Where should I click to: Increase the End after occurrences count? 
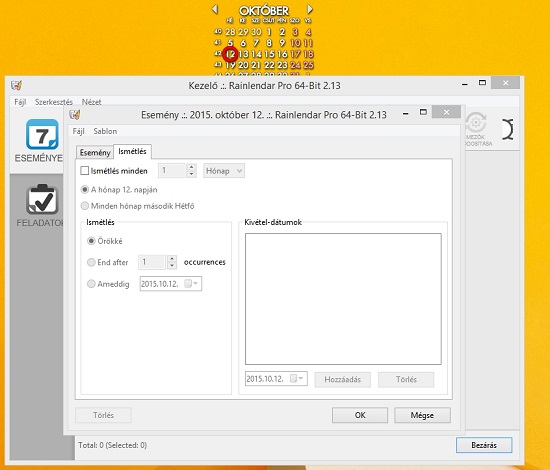click(x=172, y=259)
